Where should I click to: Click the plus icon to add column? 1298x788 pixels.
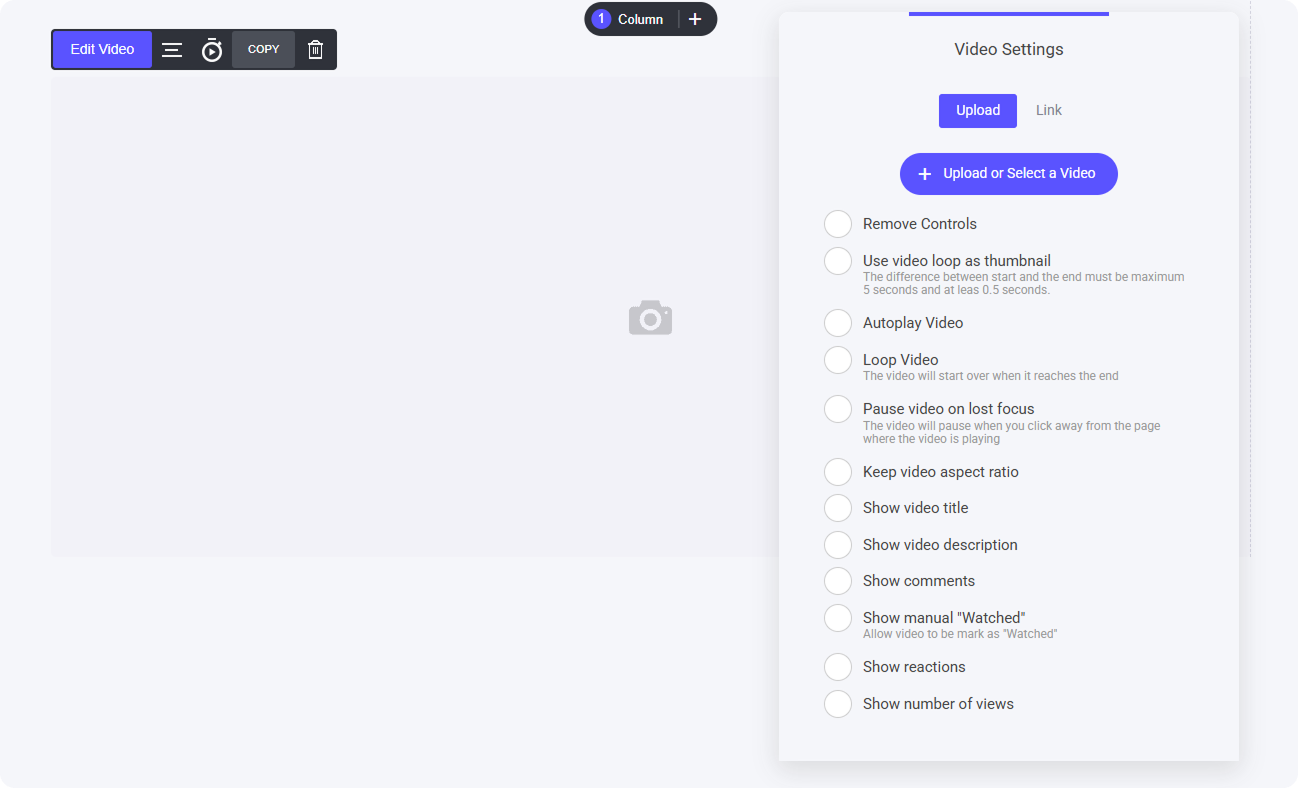695,19
